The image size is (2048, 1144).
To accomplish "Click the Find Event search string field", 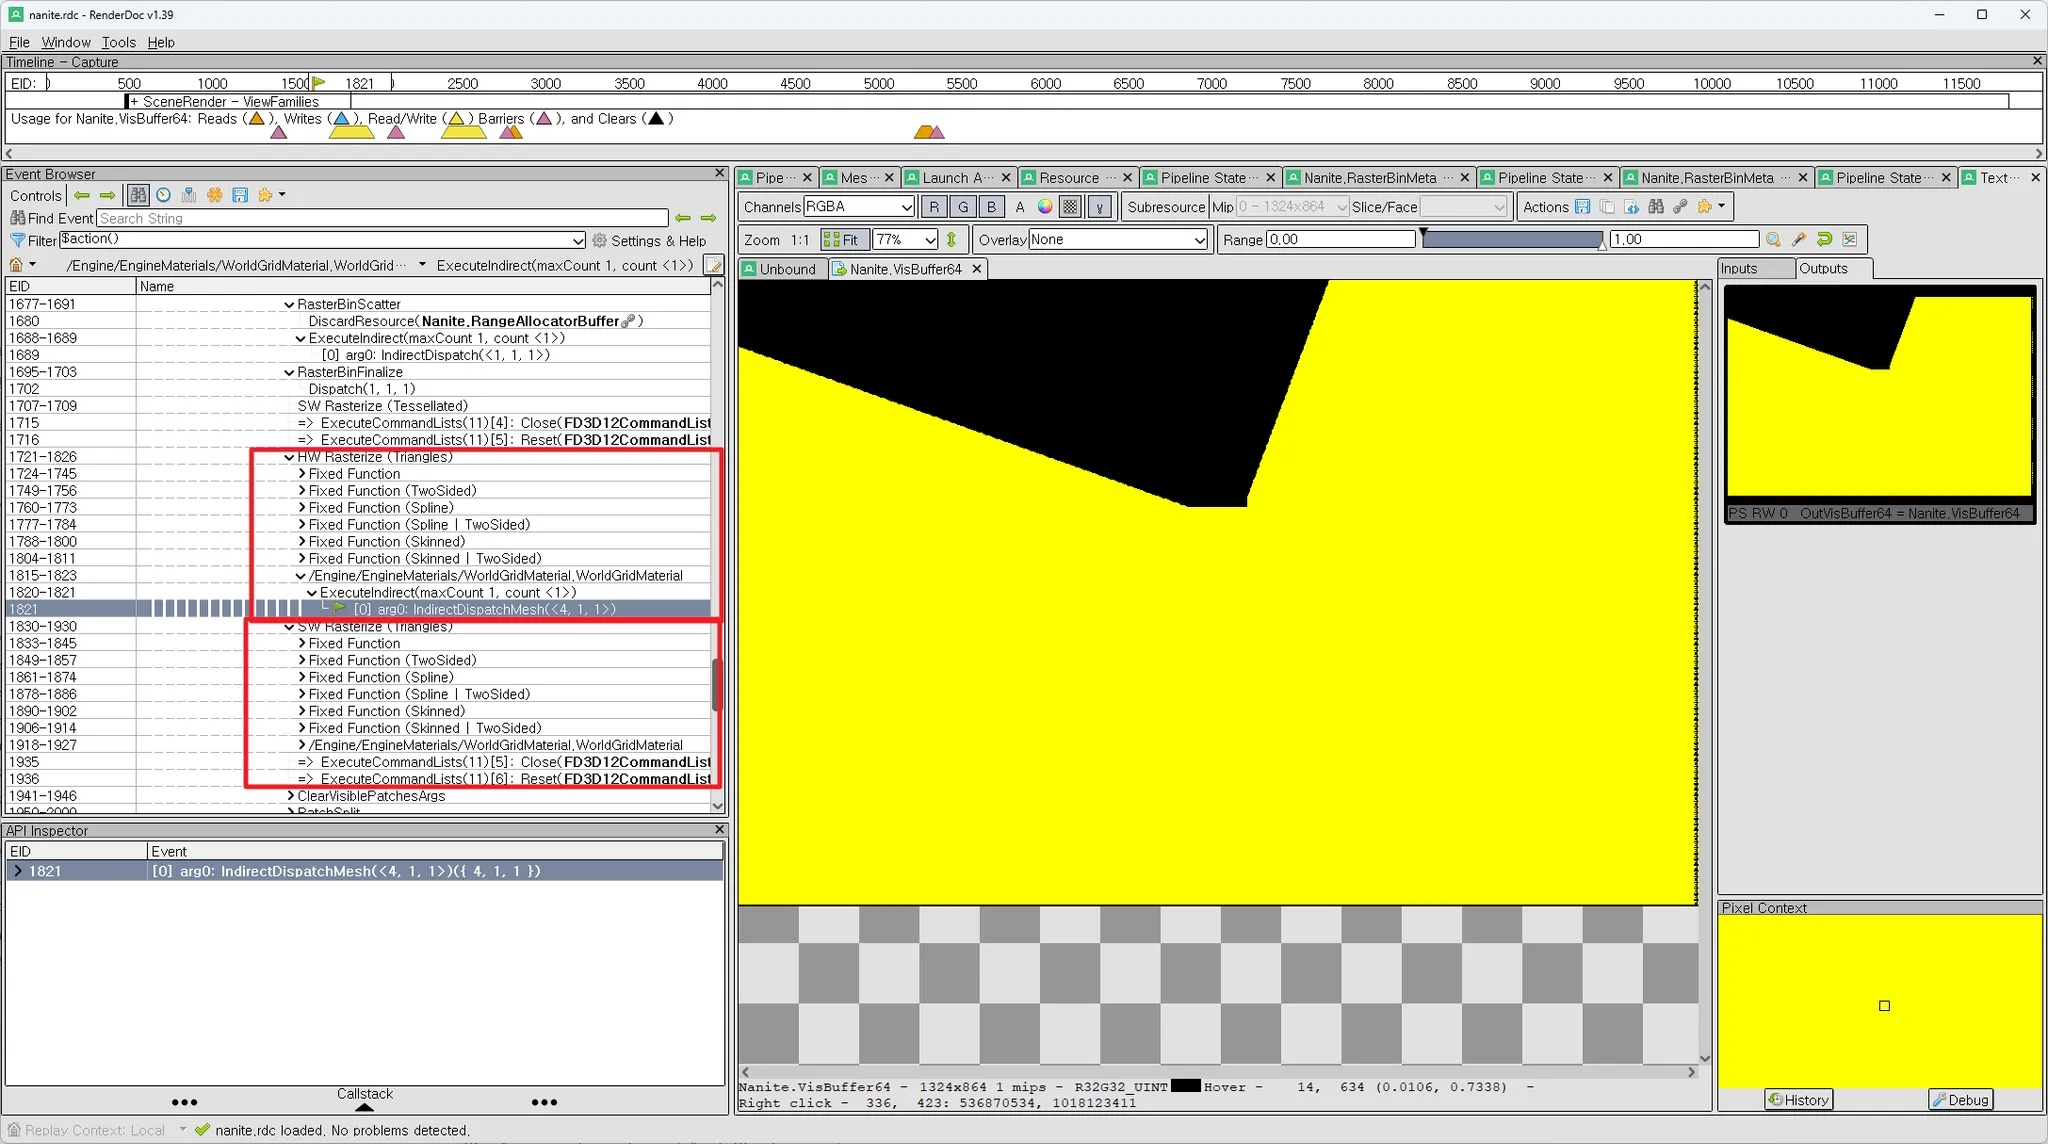I will (x=382, y=218).
